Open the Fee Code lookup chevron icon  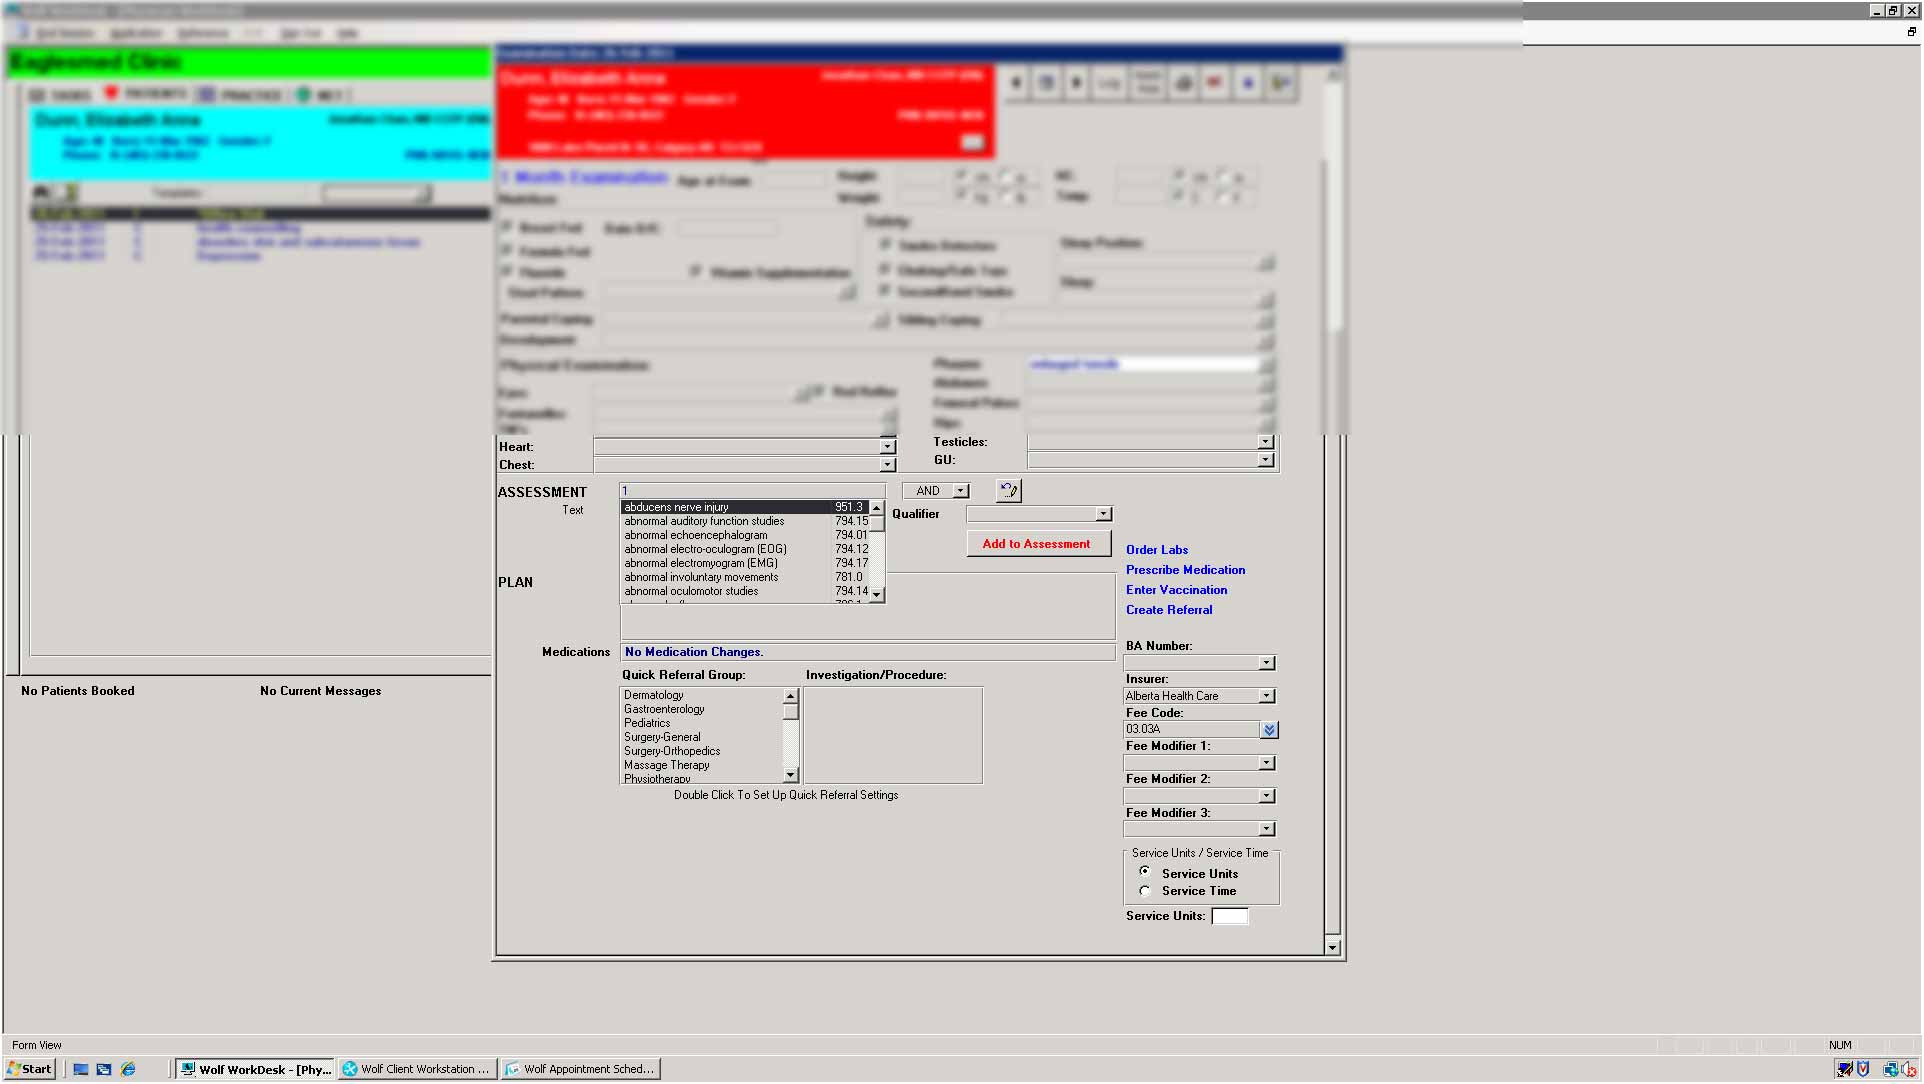tap(1270, 731)
